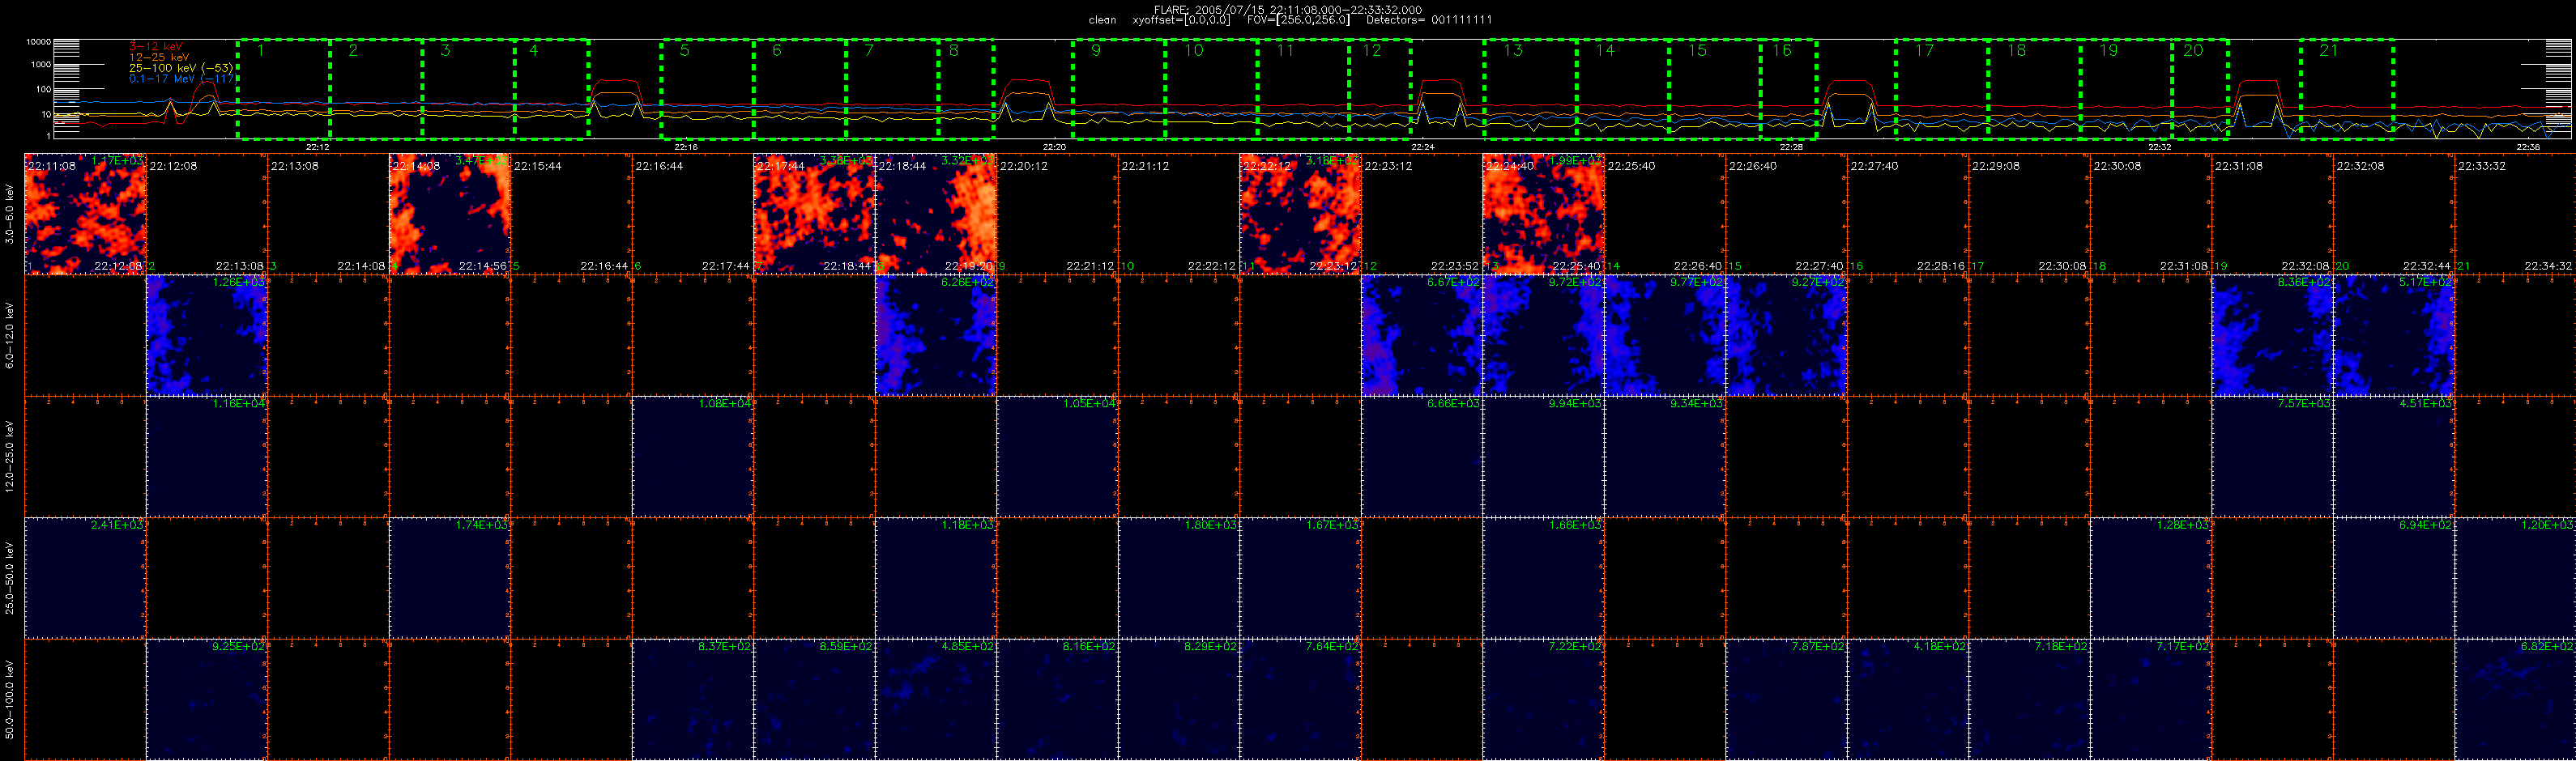Open 50–100 keV image with peak 4.85E+02
Viewport: 2576px width, 761px height.
(936, 700)
